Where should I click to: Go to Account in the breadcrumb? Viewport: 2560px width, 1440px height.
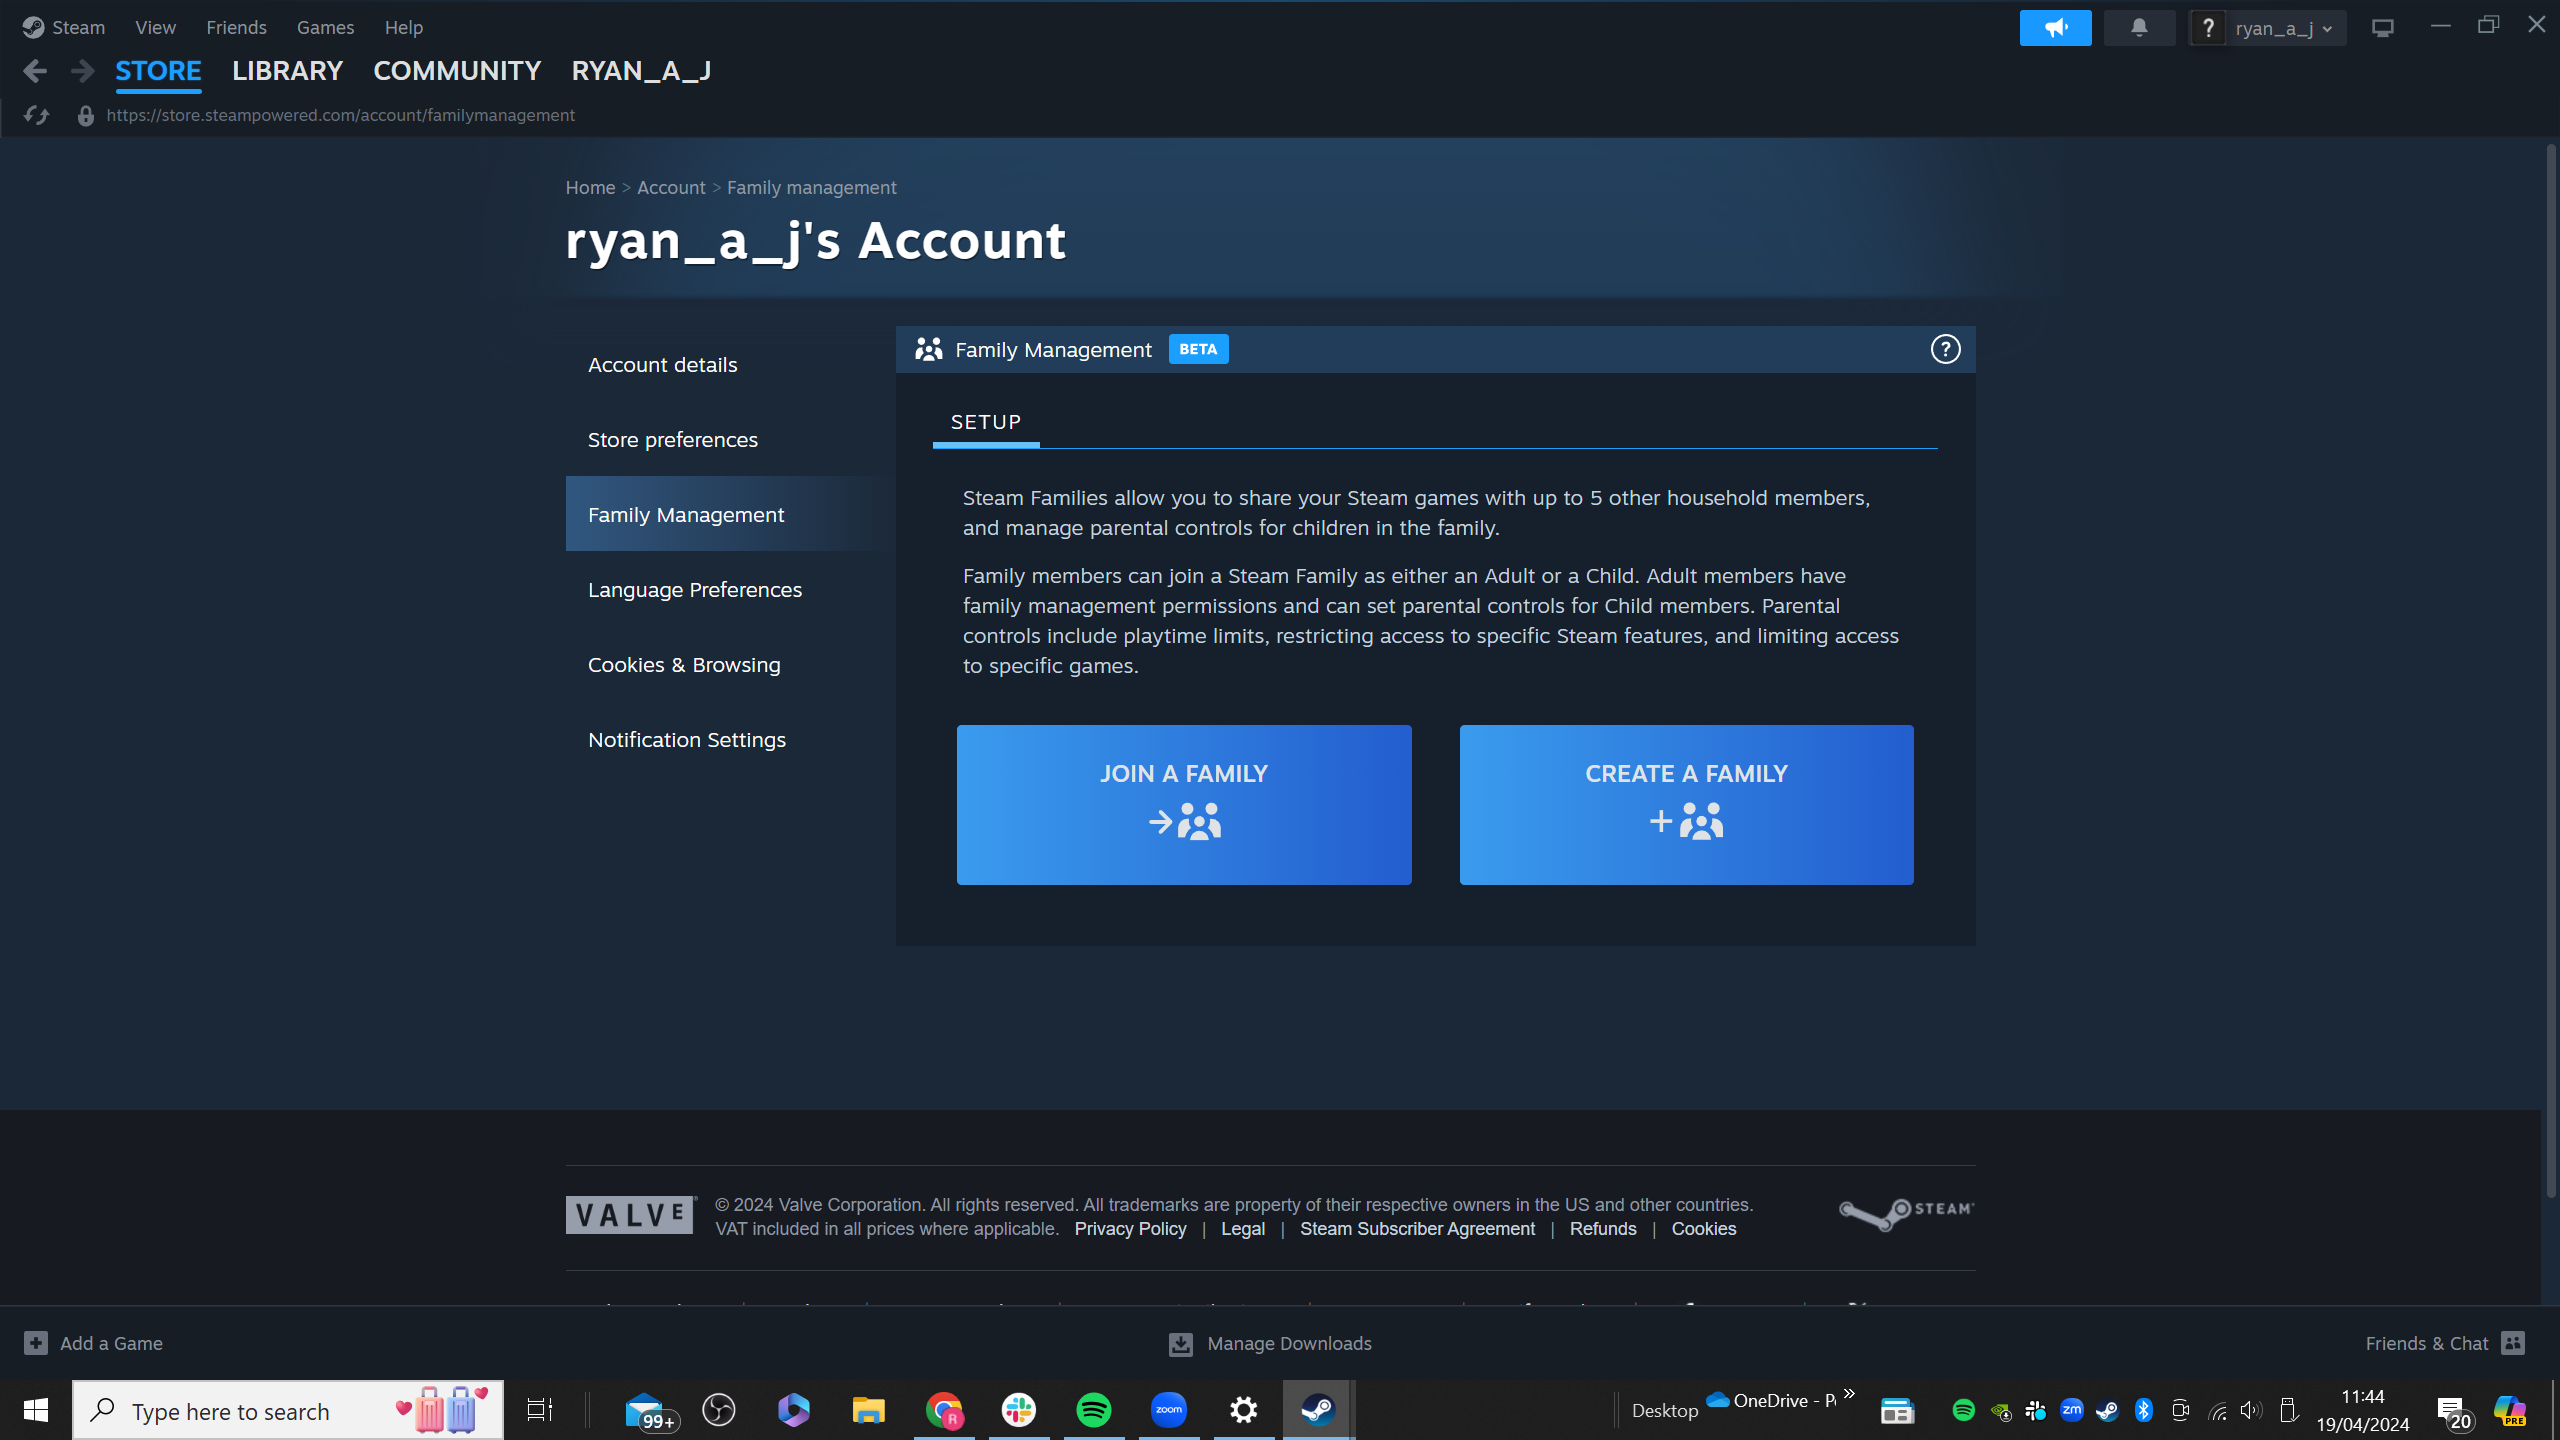(671, 188)
